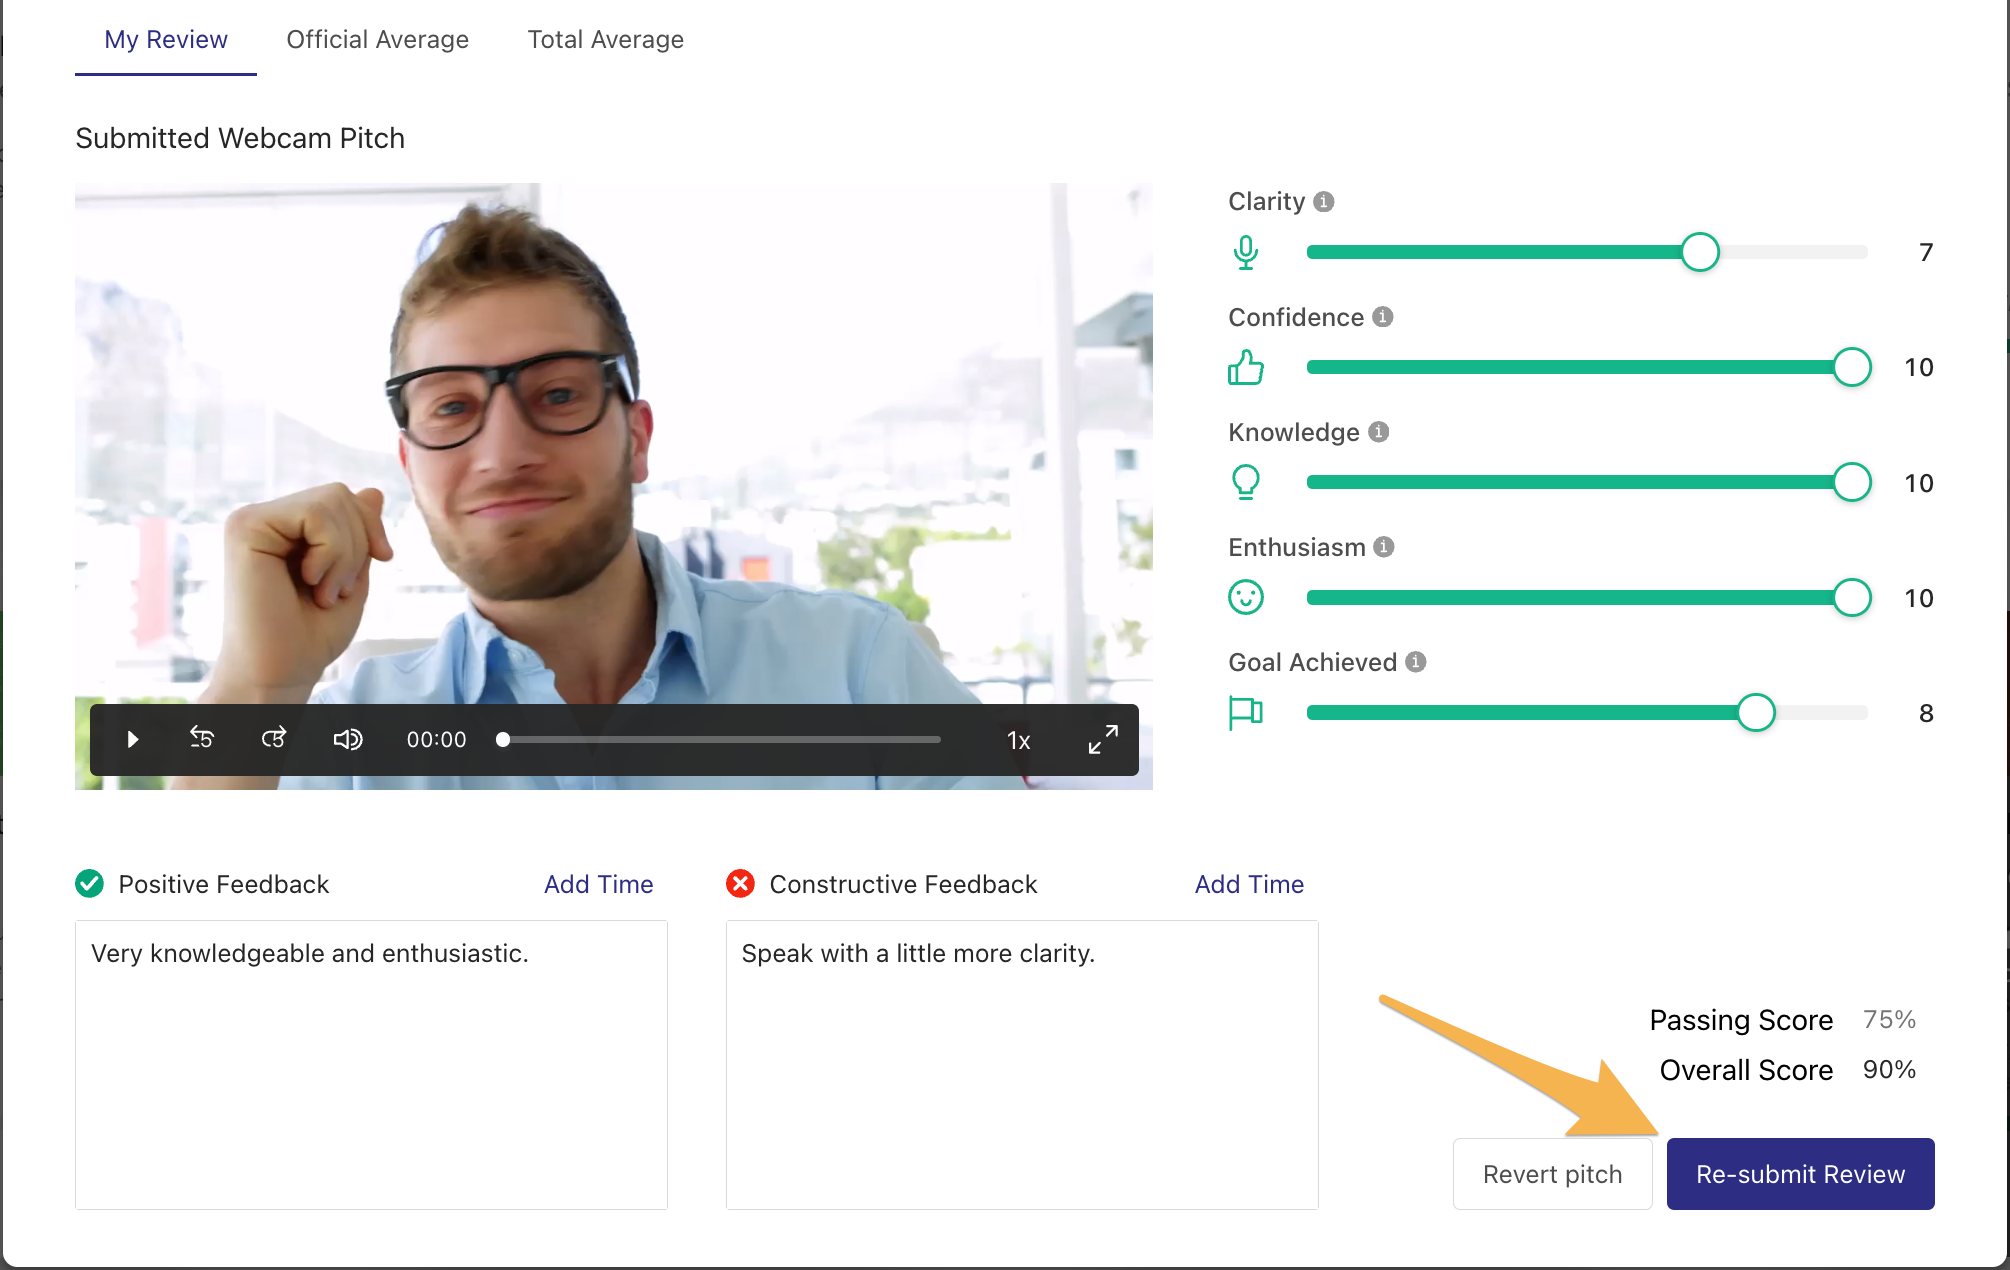Click the 00:00 video timestamp
The image size is (2010, 1270).
tap(437, 740)
